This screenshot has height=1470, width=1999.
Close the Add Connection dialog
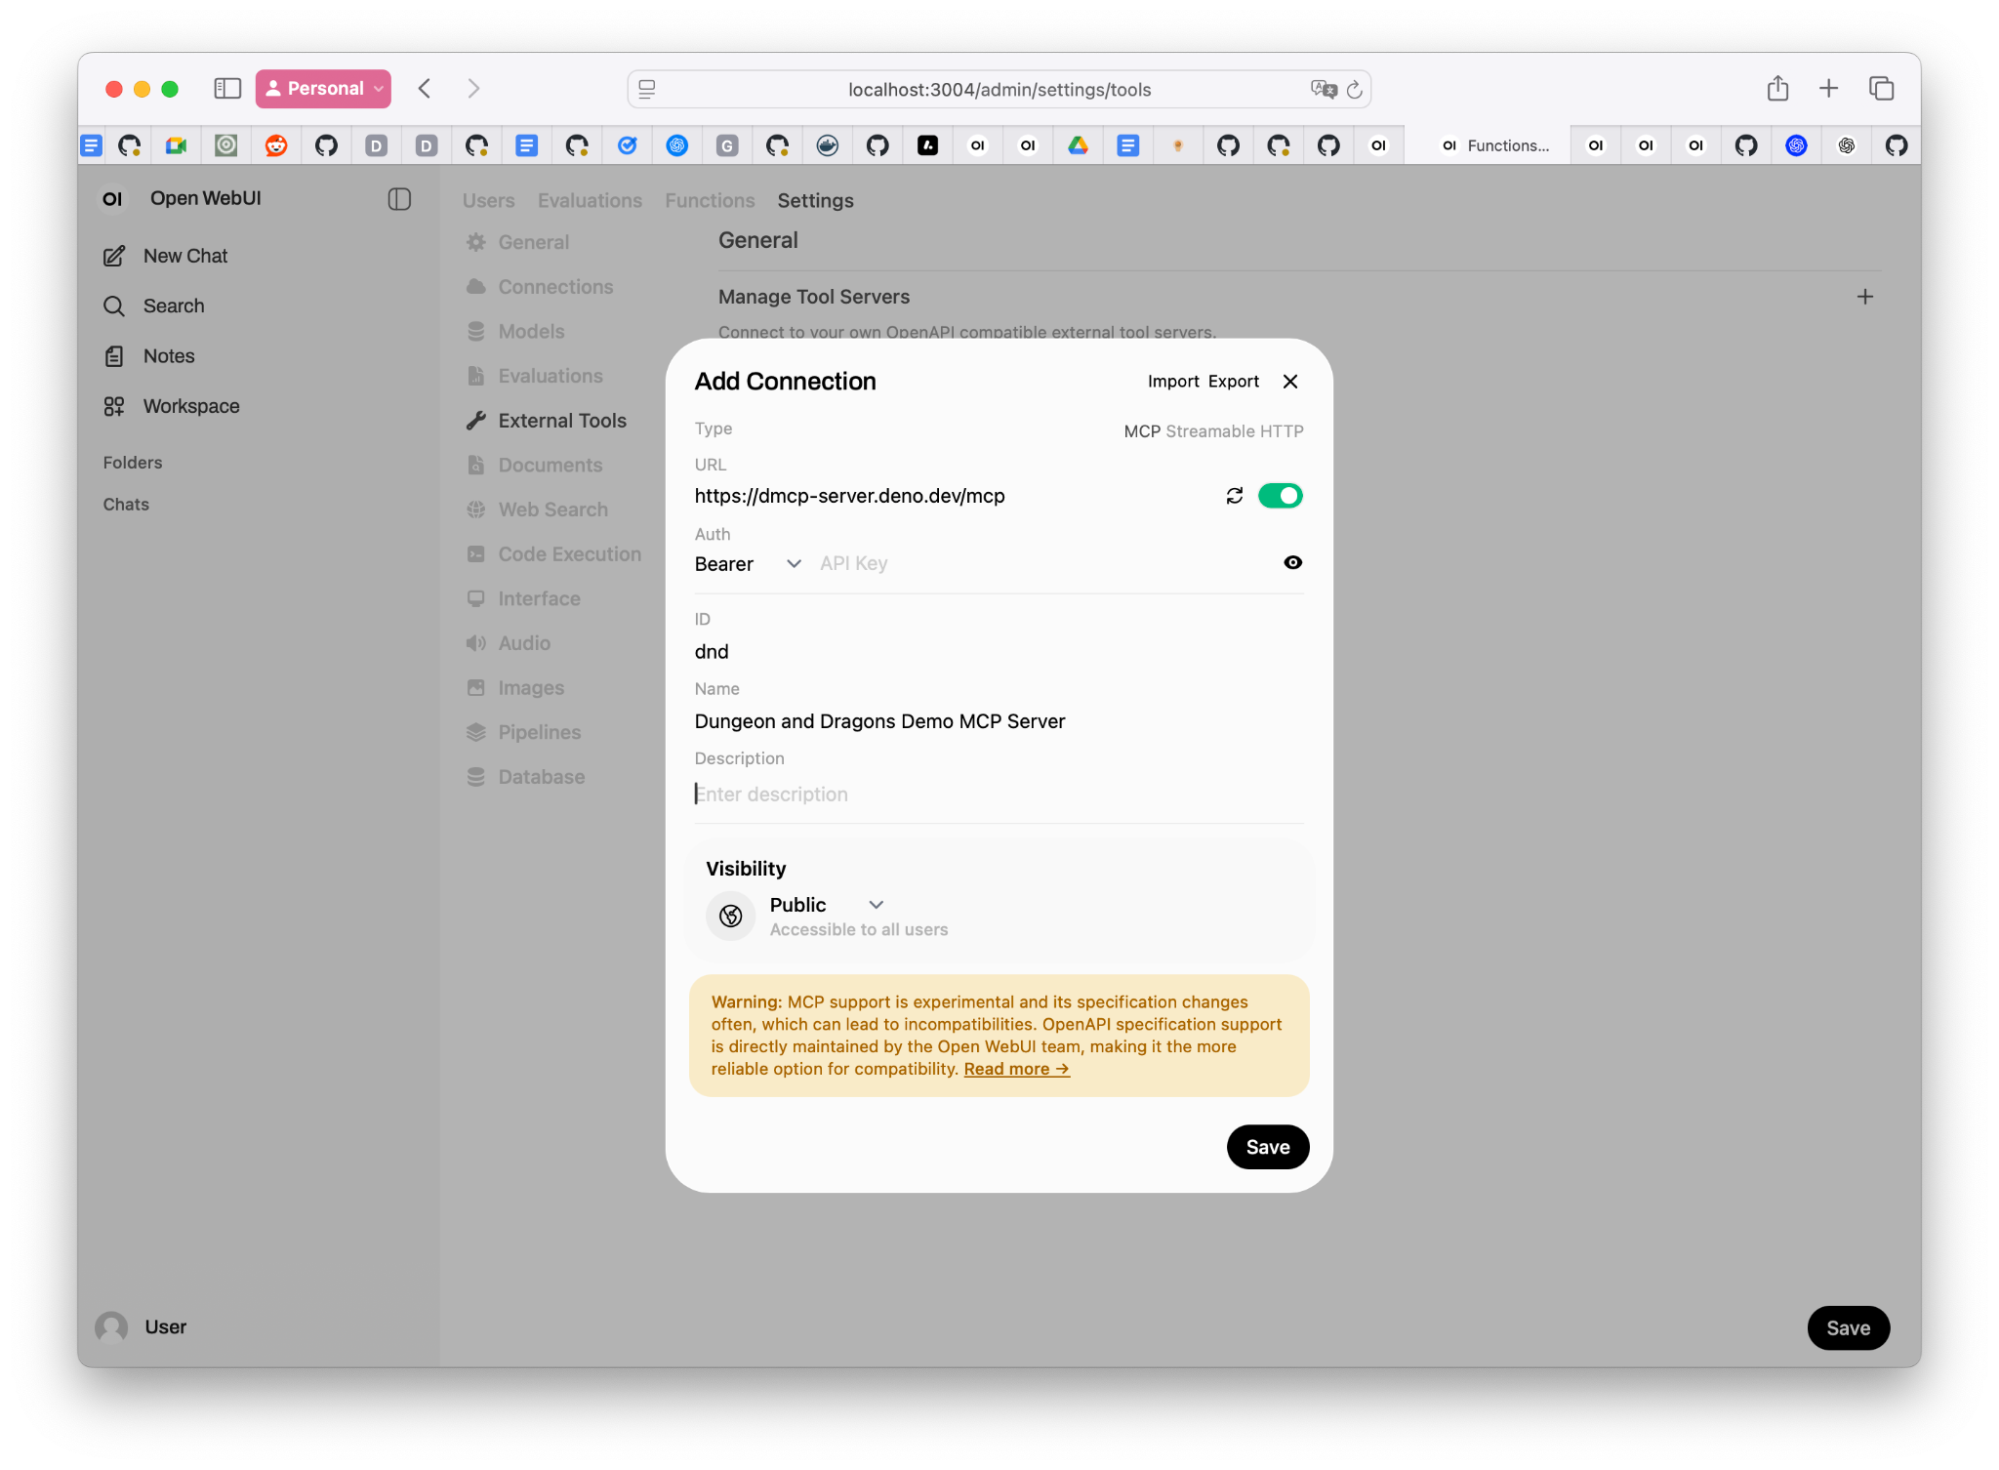(1290, 381)
